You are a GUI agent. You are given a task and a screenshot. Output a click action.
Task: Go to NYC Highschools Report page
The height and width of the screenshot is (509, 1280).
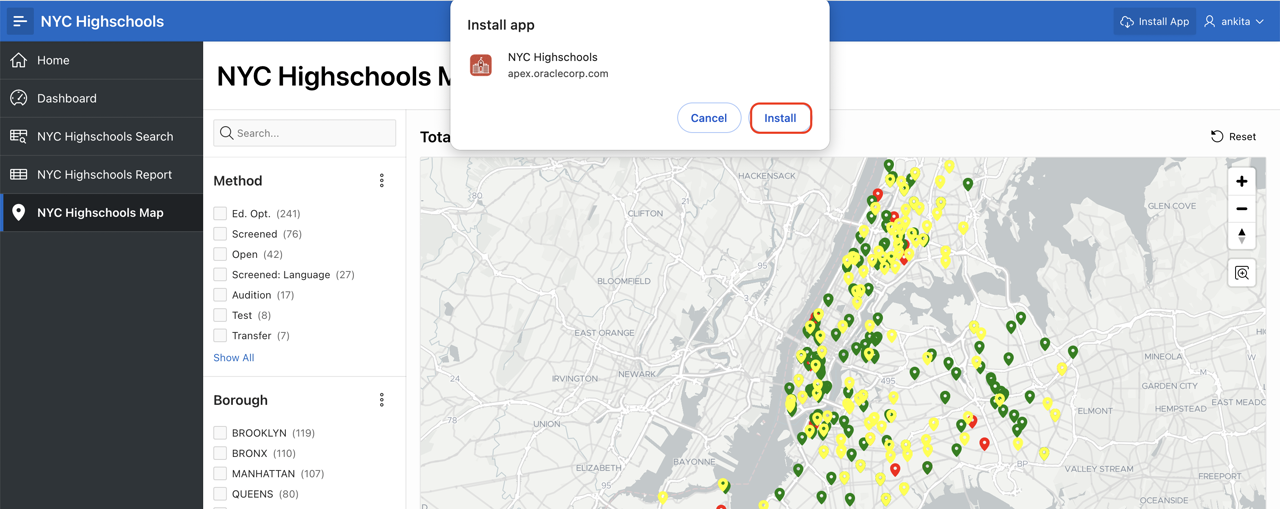point(104,174)
